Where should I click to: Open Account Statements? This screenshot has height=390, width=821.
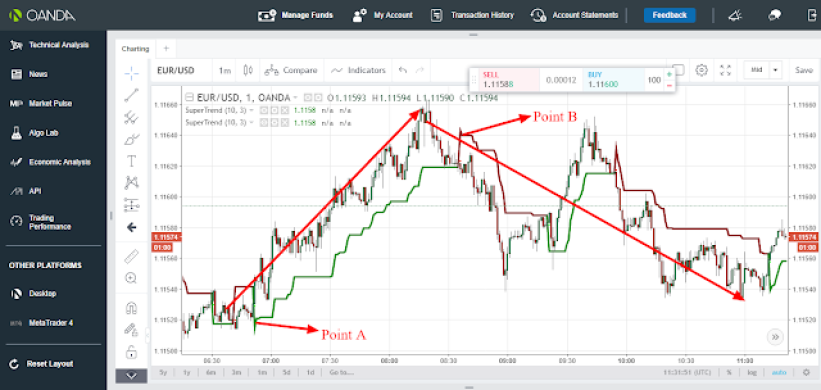tap(574, 15)
